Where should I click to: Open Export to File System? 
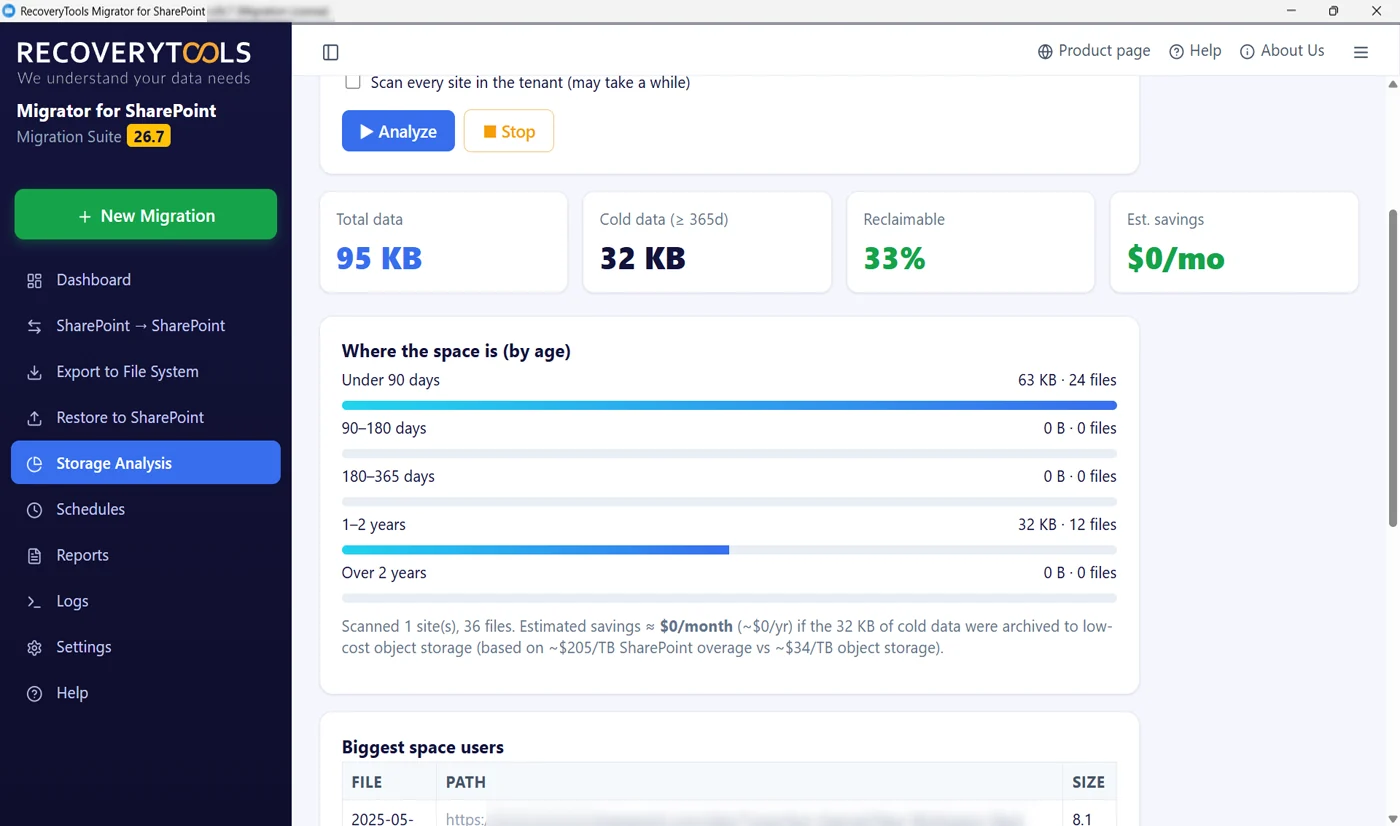146,372
